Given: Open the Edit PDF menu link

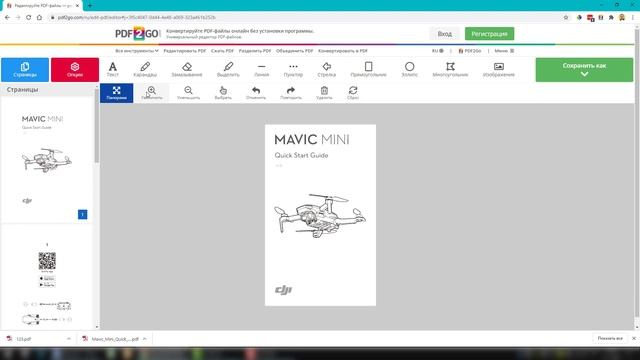Looking at the screenshot, I should pyautogui.click(x=184, y=51).
